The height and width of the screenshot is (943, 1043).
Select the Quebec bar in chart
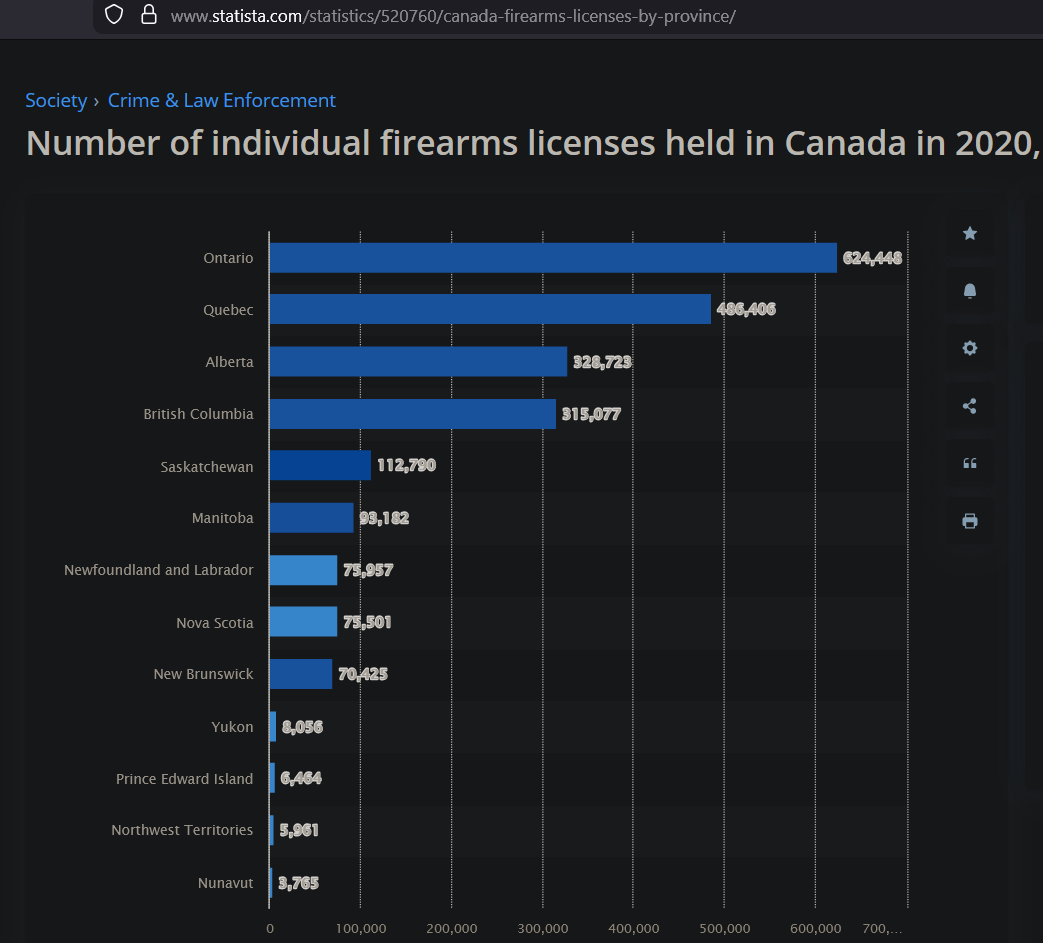point(489,309)
